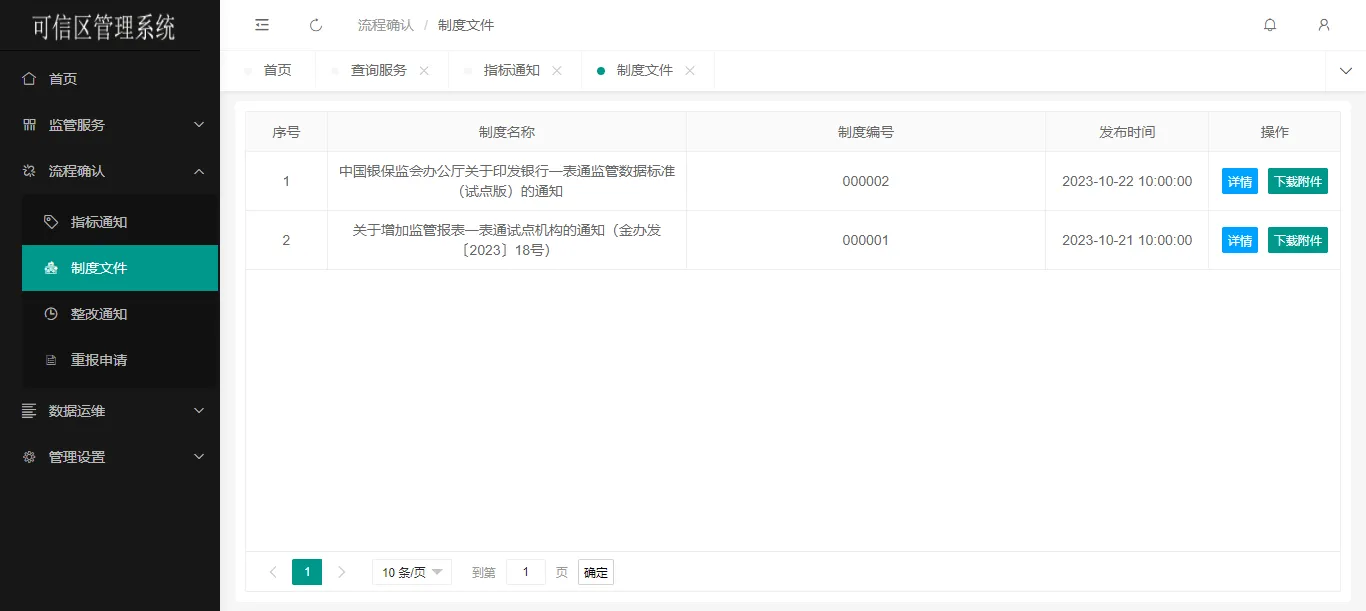Open the user profile icon
Viewport: 1366px width, 611px height.
(1324, 25)
